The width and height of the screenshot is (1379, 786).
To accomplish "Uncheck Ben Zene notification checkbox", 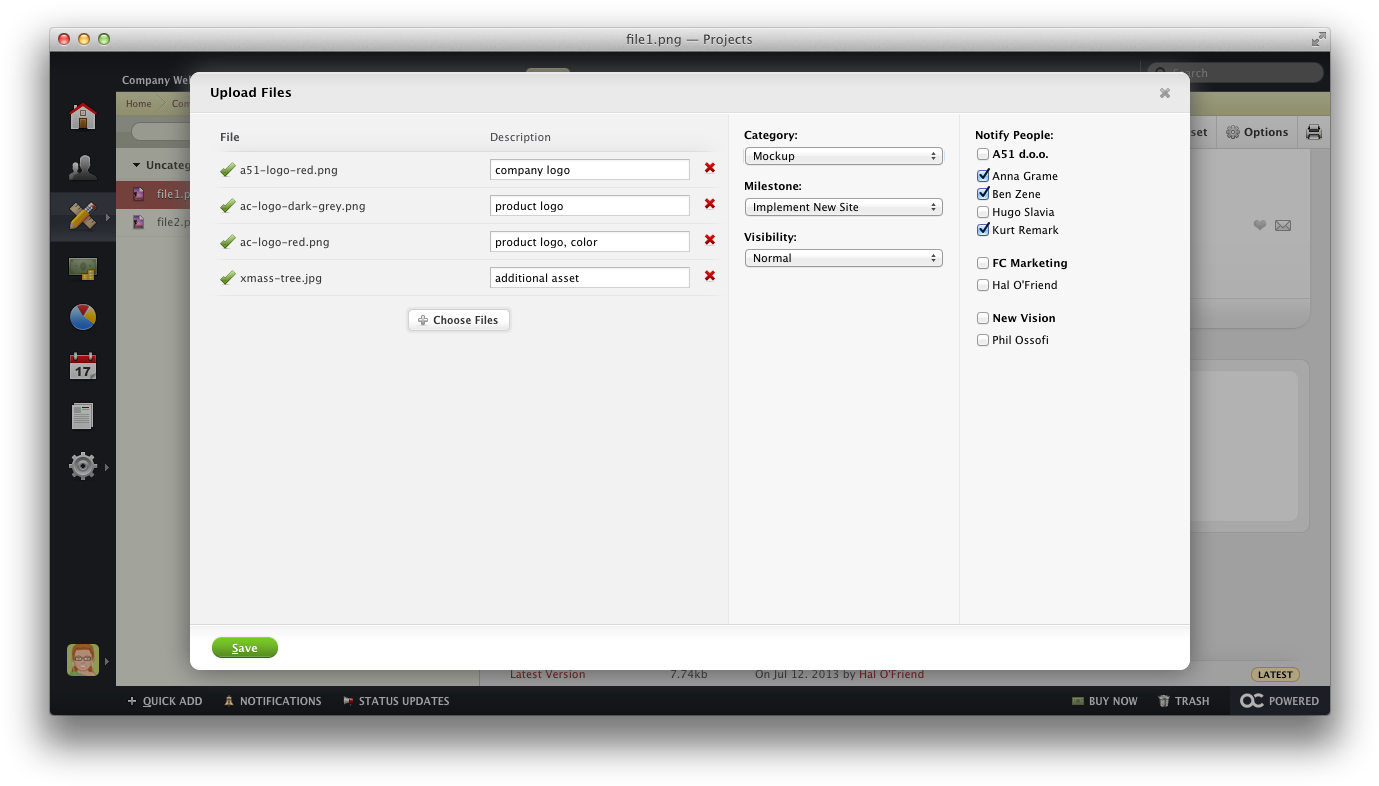I will (x=983, y=194).
